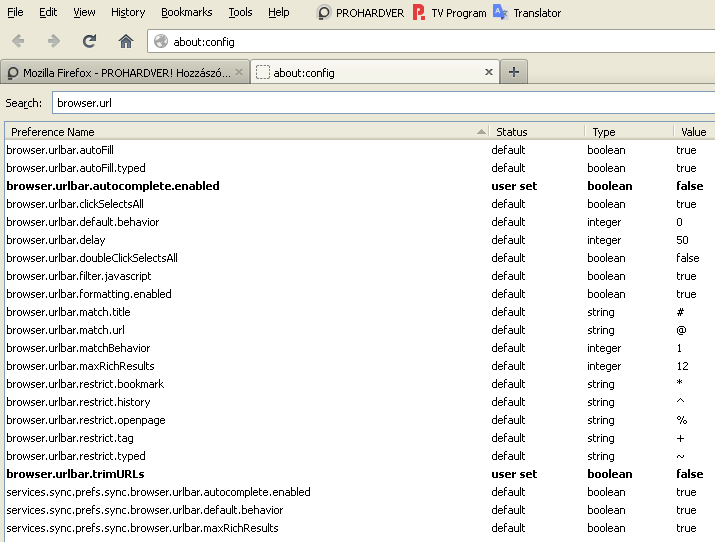Sort by Status column header
715x542 pixels.
coord(537,132)
